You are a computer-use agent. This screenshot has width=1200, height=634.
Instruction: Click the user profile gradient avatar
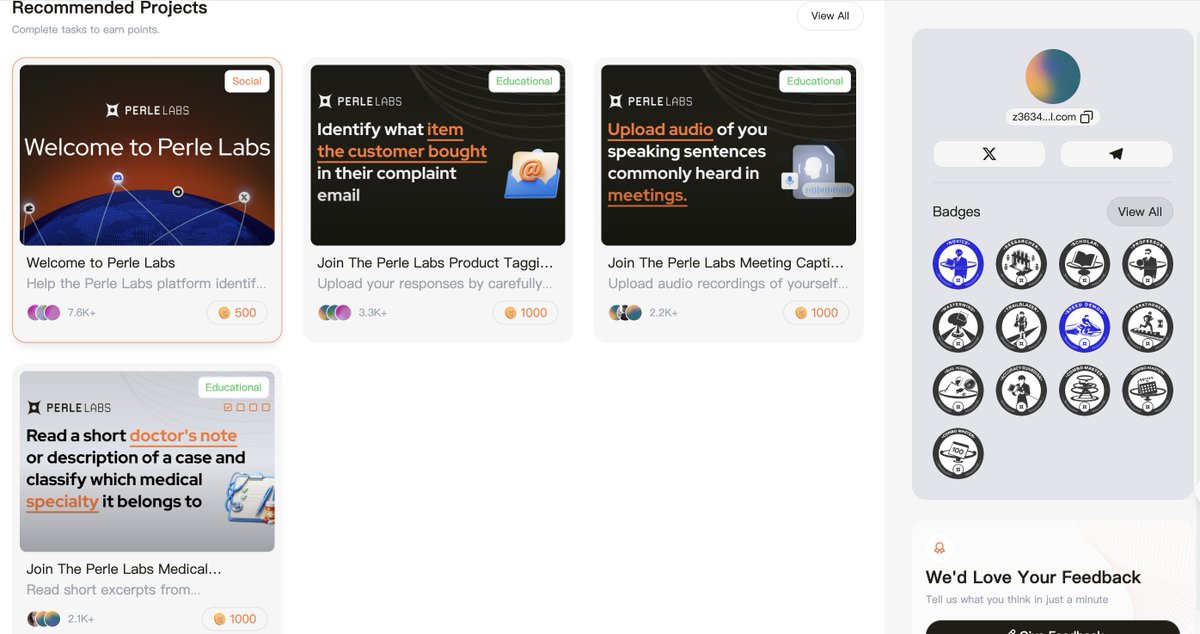1053,77
